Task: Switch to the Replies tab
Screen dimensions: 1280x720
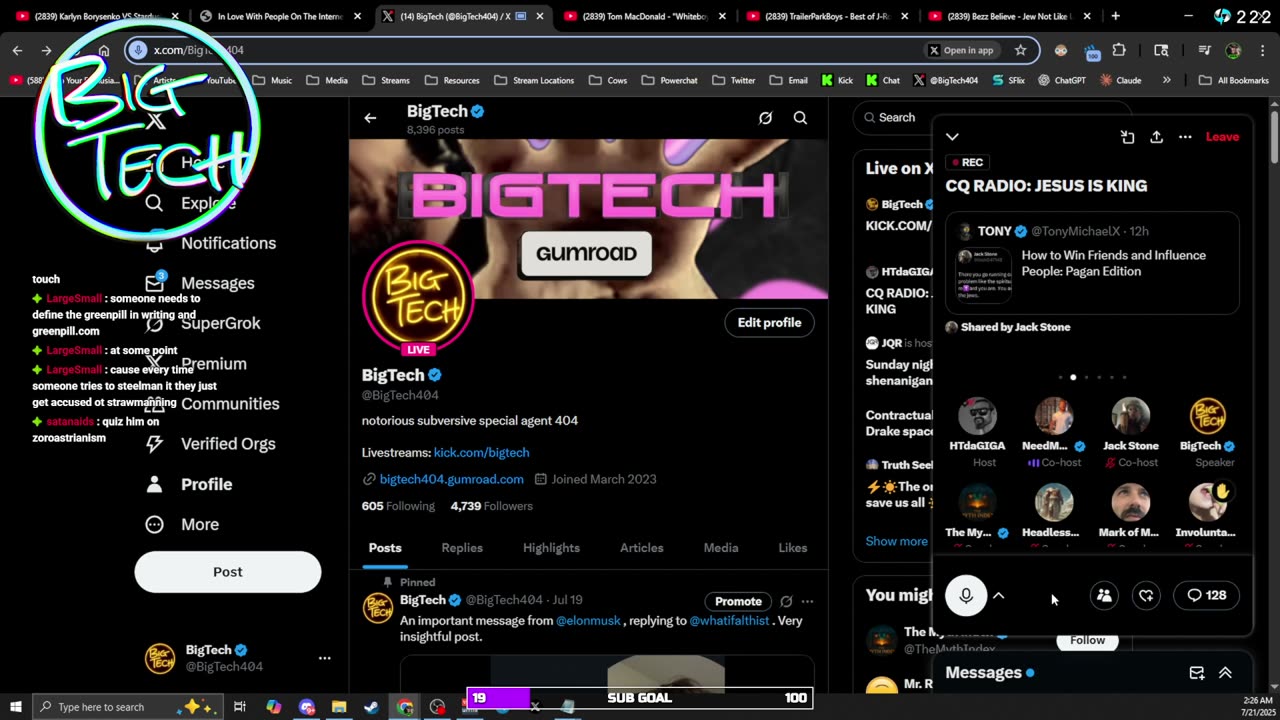Action: pos(462,548)
